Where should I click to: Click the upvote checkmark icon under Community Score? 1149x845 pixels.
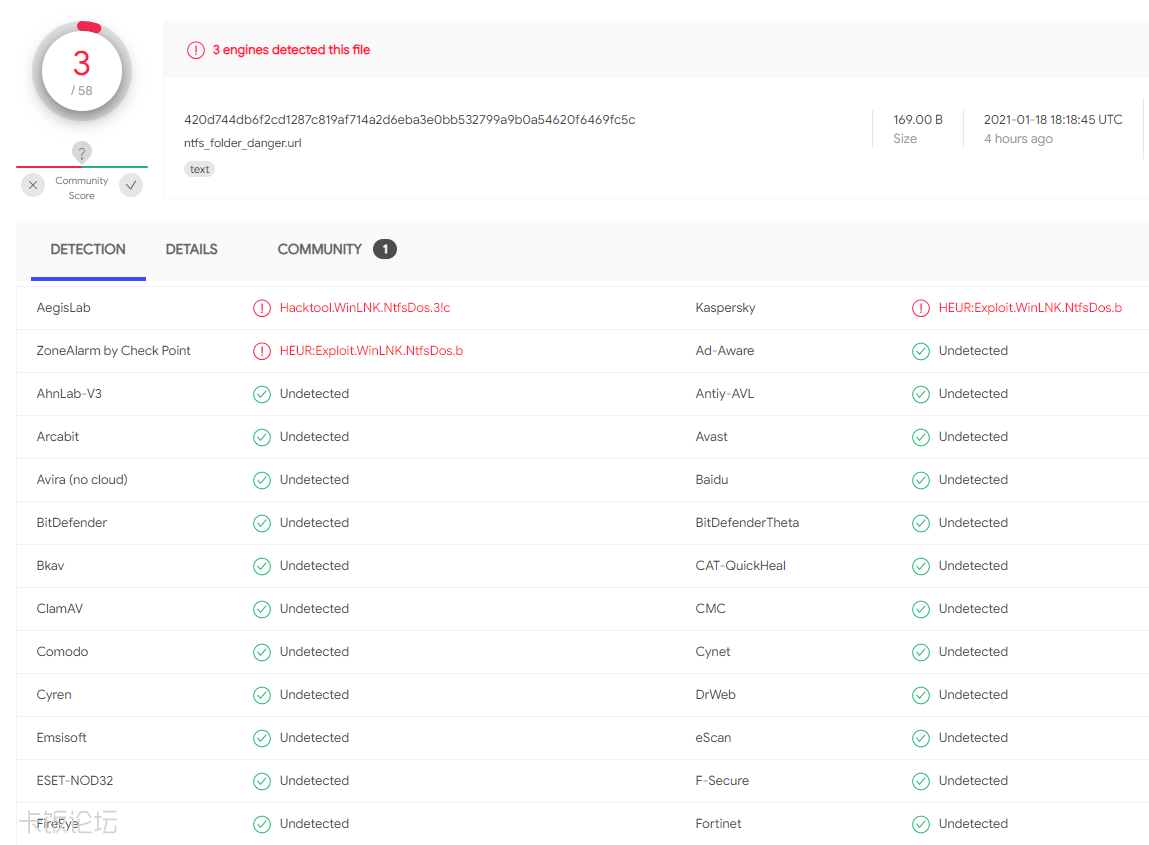pyautogui.click(x=130, y=185)
